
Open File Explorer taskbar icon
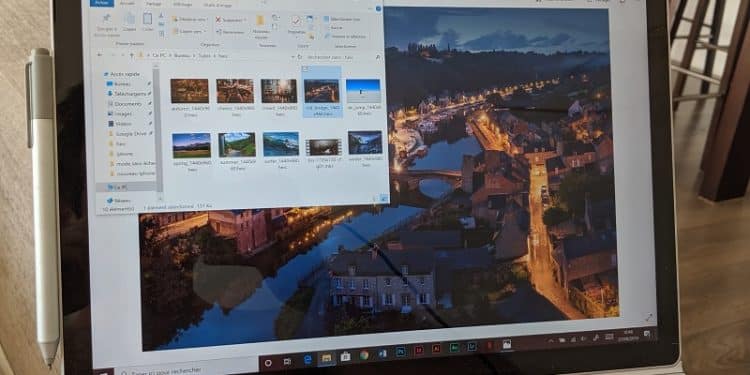(x=327, y=358)
